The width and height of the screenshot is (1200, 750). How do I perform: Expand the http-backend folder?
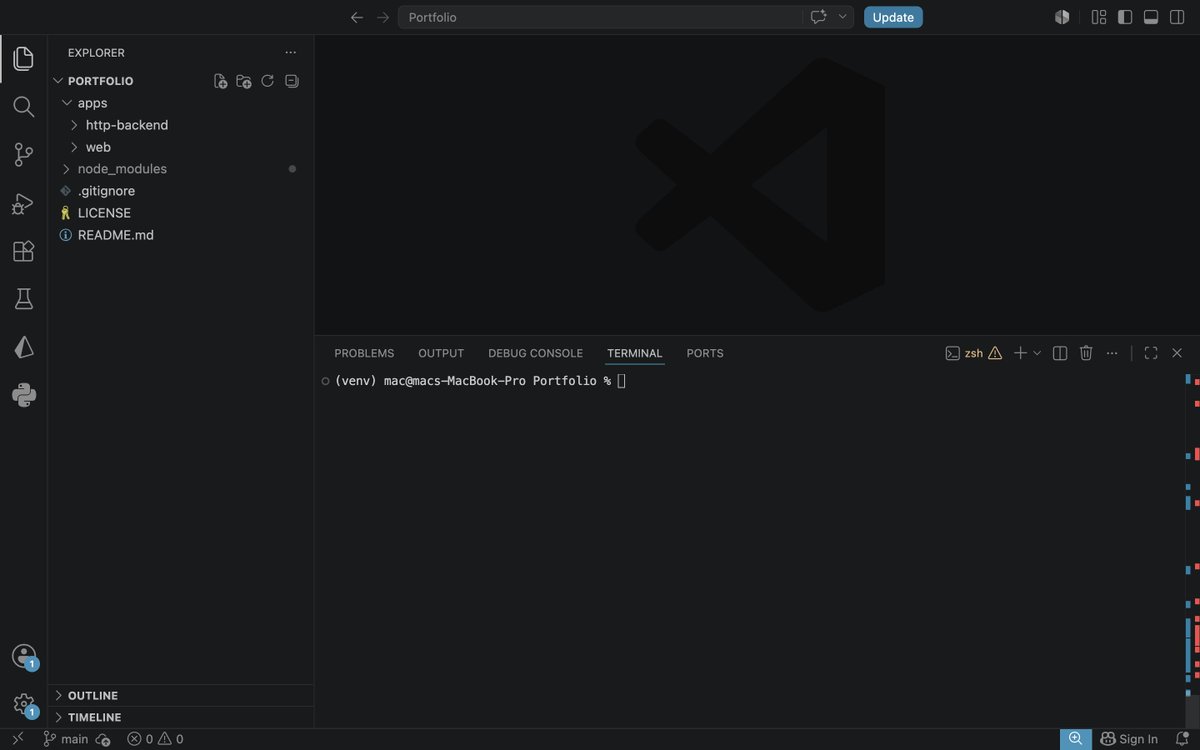pos(74,125)
